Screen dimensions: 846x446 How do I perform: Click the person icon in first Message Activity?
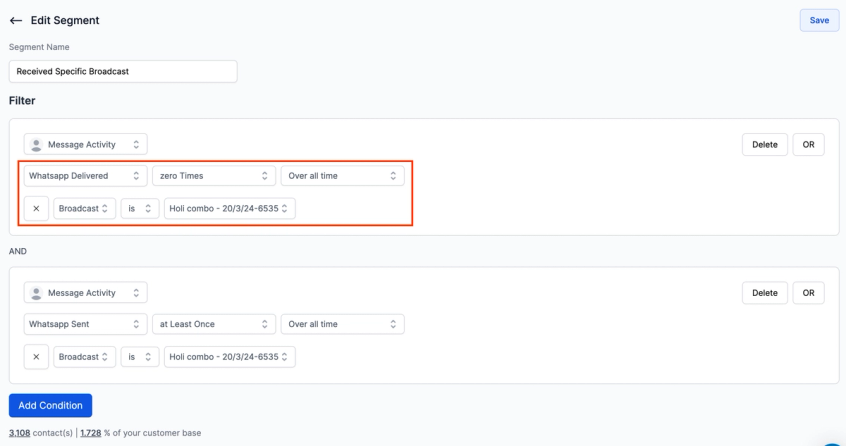tap(36, 145)
